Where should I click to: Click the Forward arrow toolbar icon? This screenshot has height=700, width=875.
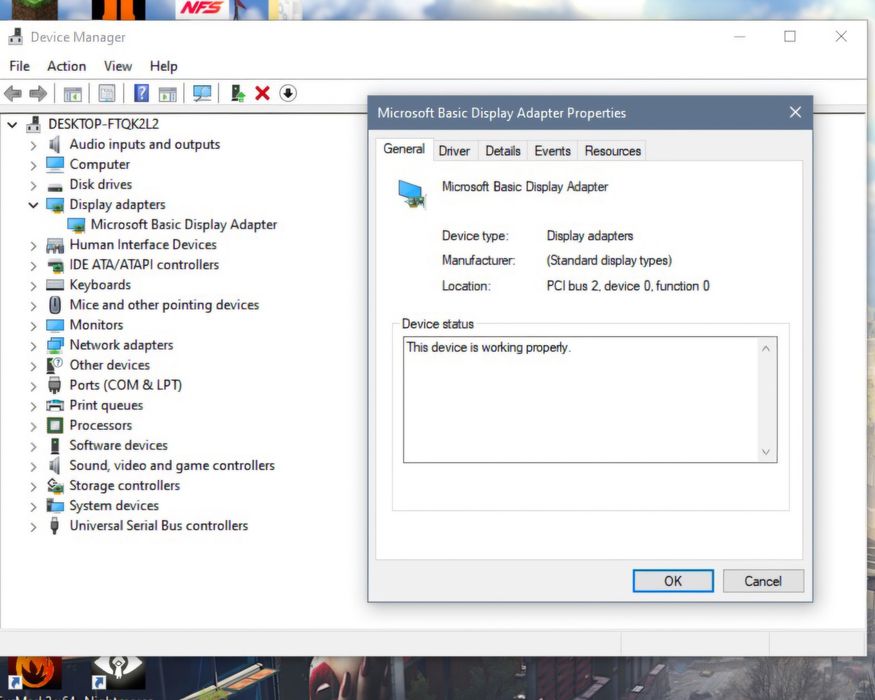(x=37, y=93)
